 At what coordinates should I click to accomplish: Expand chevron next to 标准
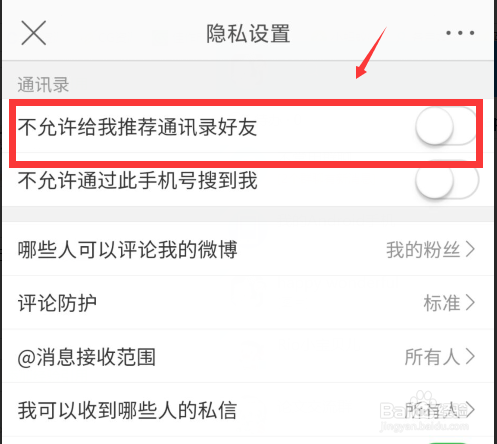[470, 303]
